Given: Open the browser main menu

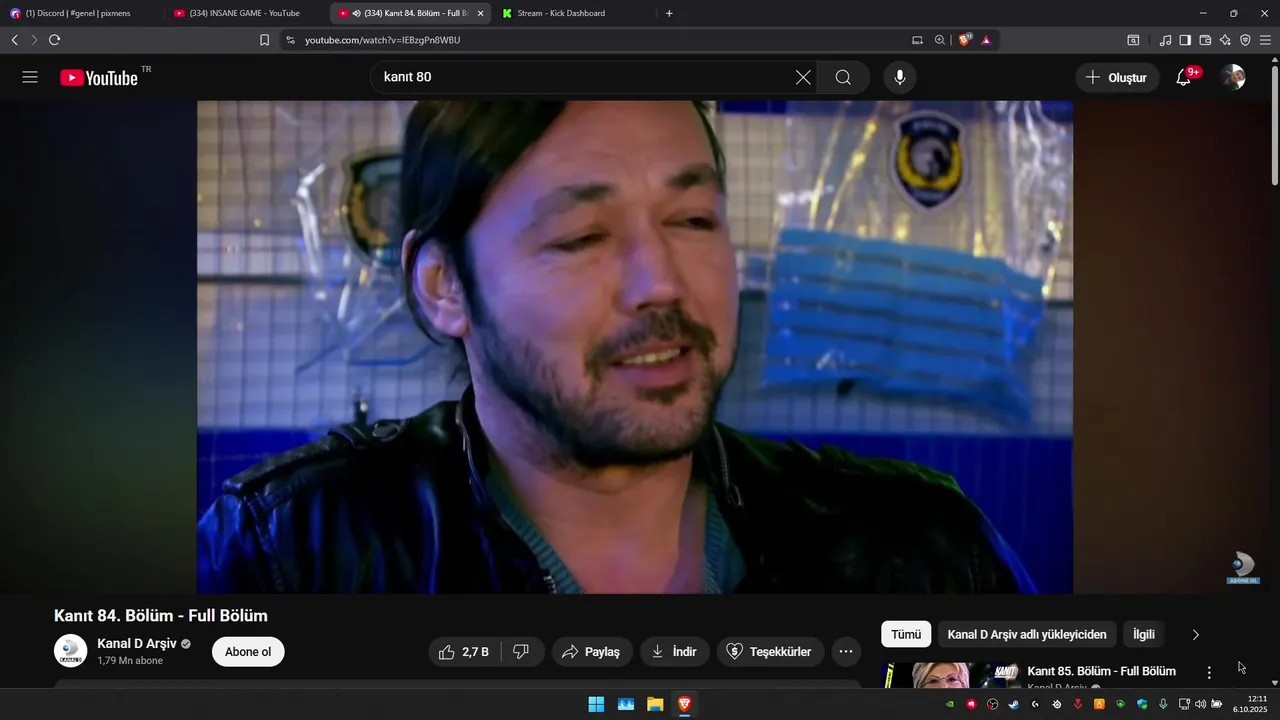Looking at the screenshot, I should point(1266,40).
